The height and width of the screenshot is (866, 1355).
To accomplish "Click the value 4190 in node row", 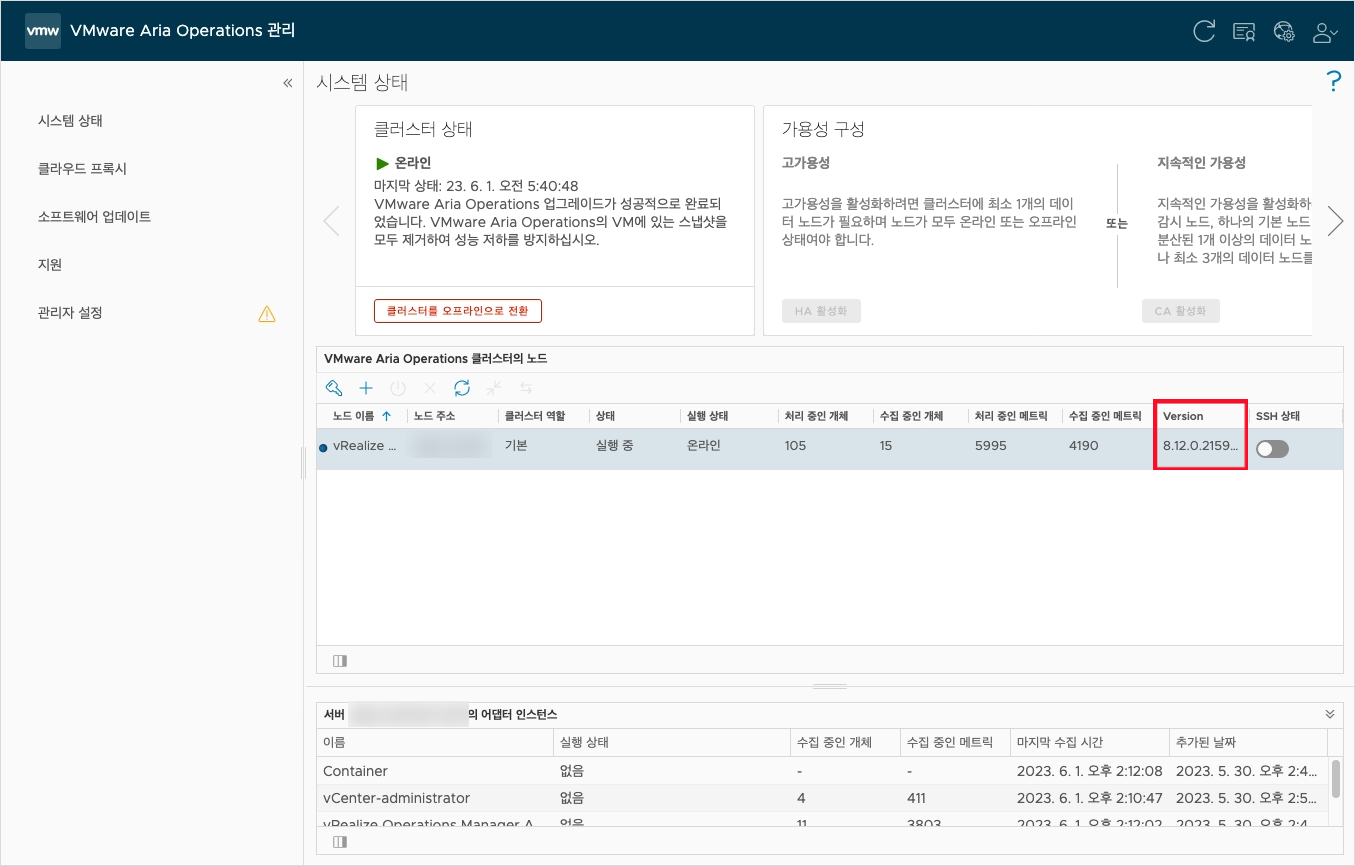I will tap(1084, 446).
